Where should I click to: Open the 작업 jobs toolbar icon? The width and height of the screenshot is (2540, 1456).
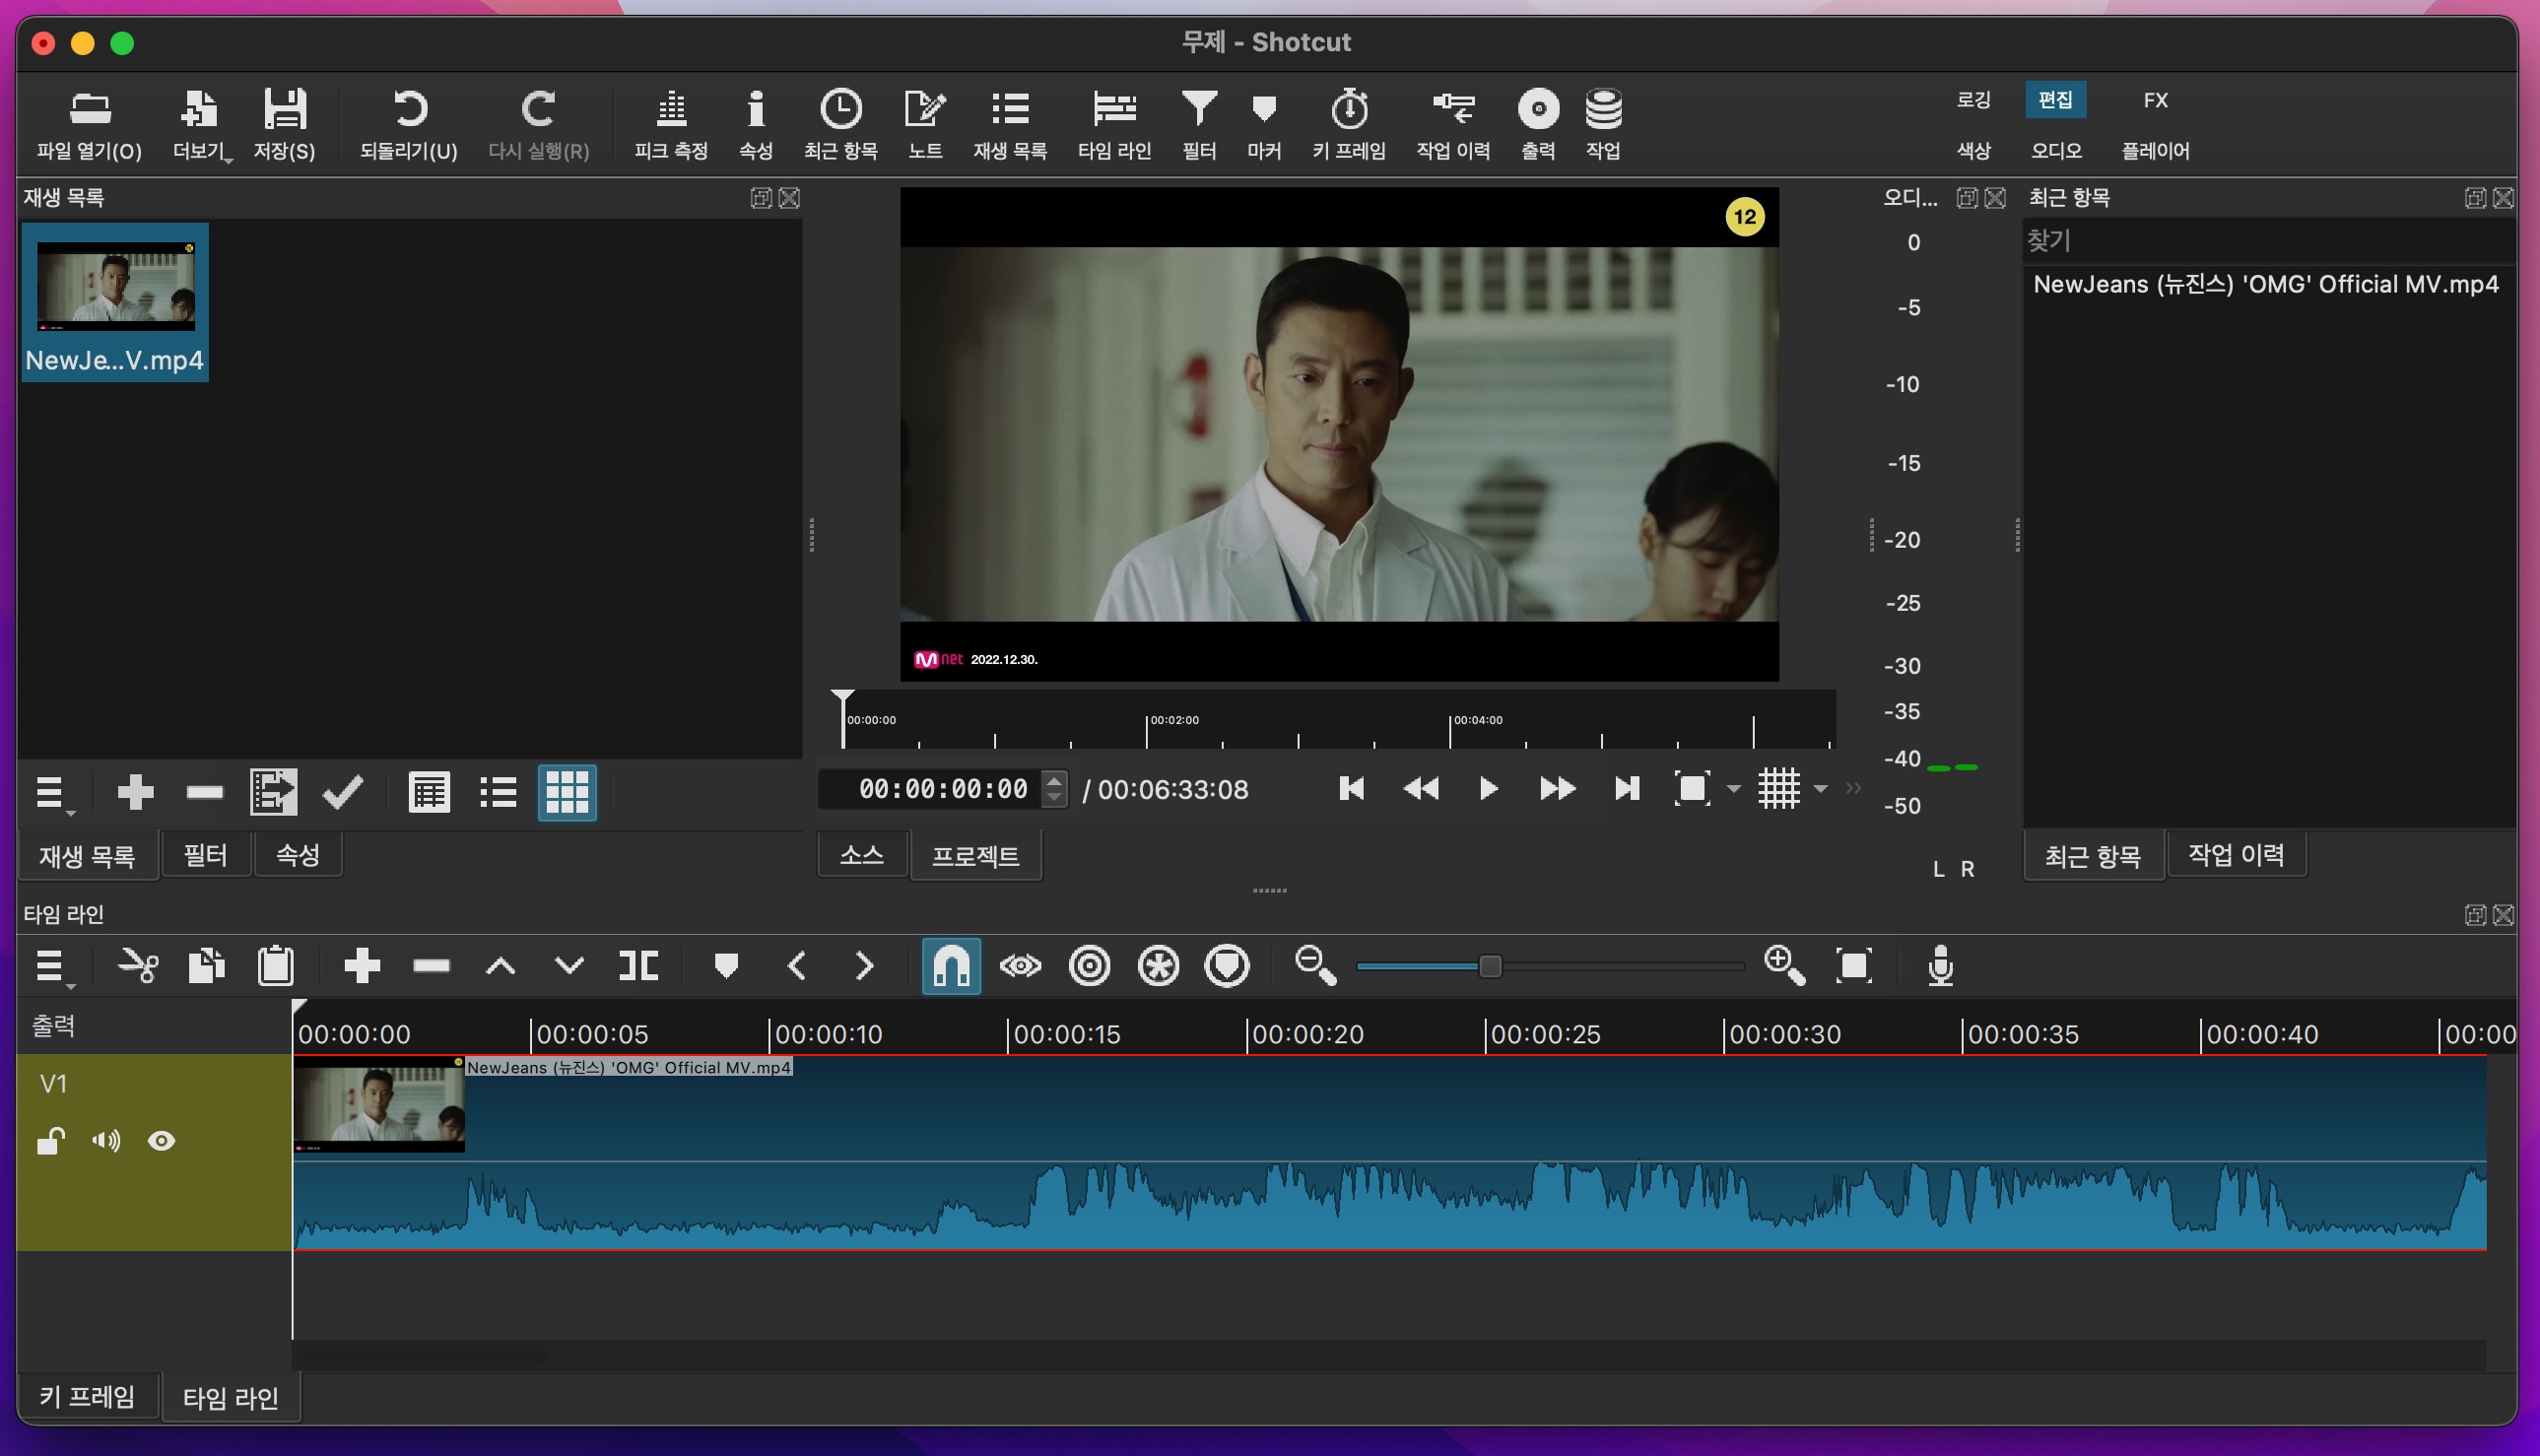click(1603, 124)
